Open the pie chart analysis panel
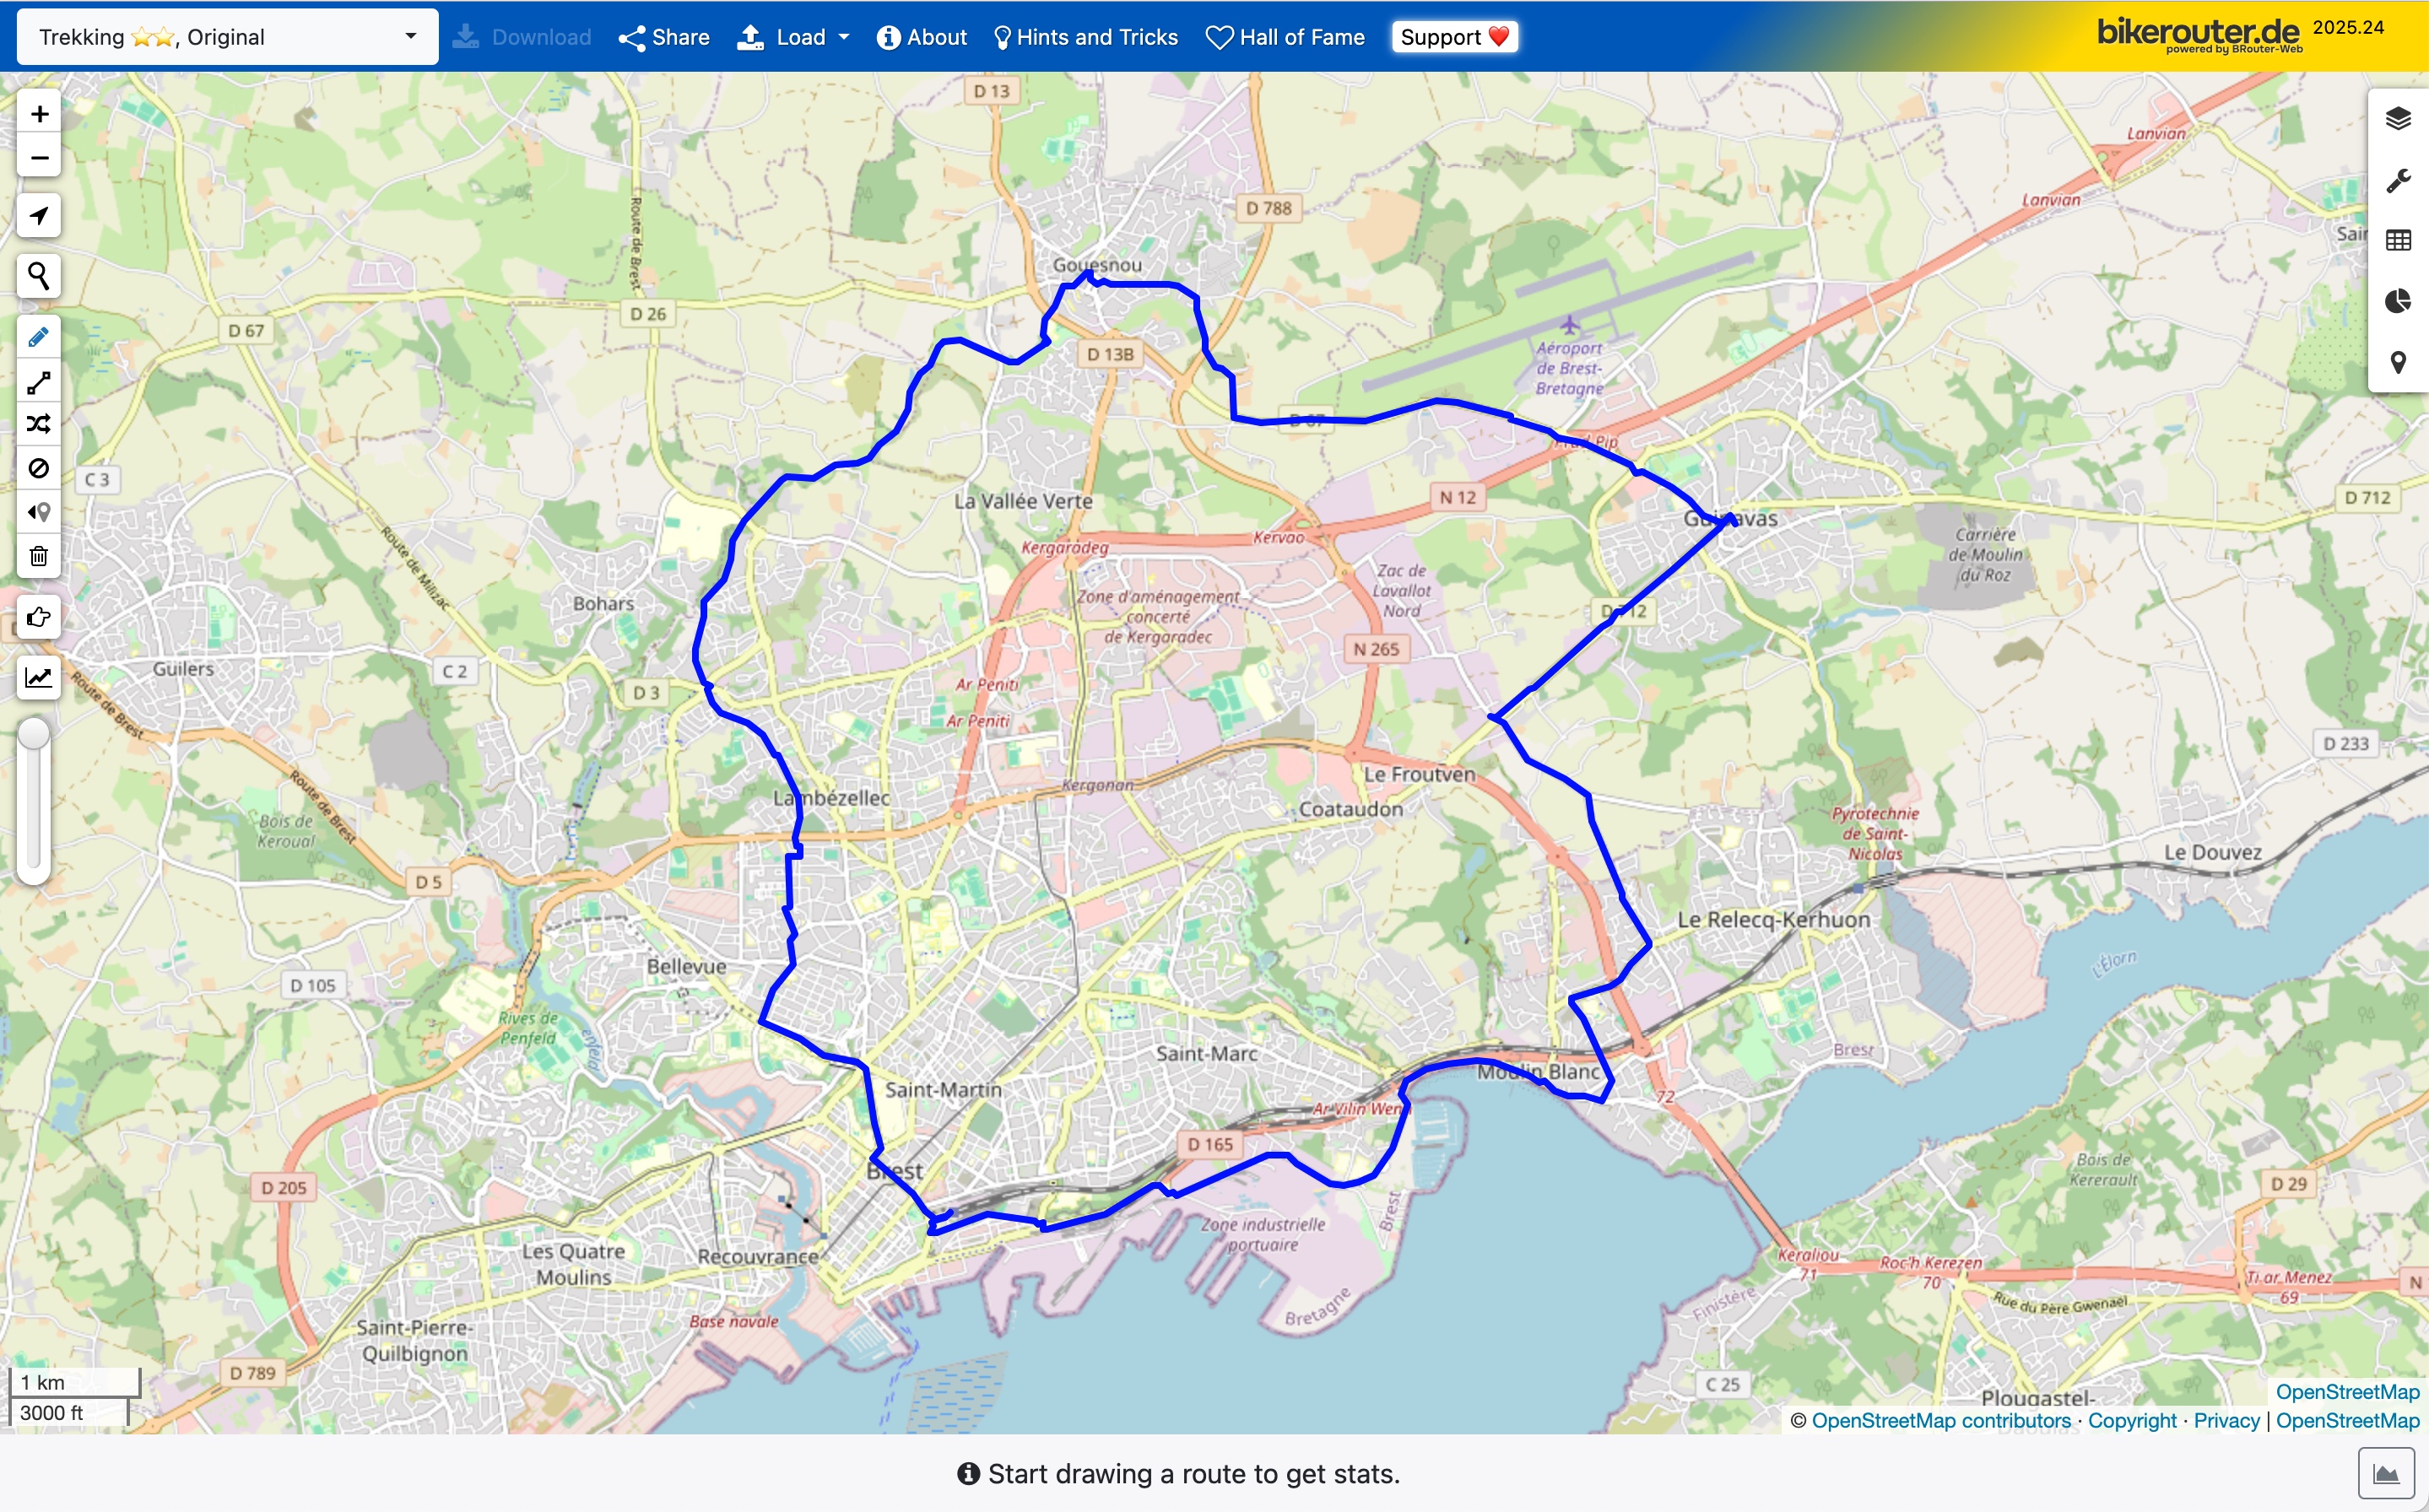The width and height of the screenshot is (2429, 1512). (2397, 301)
